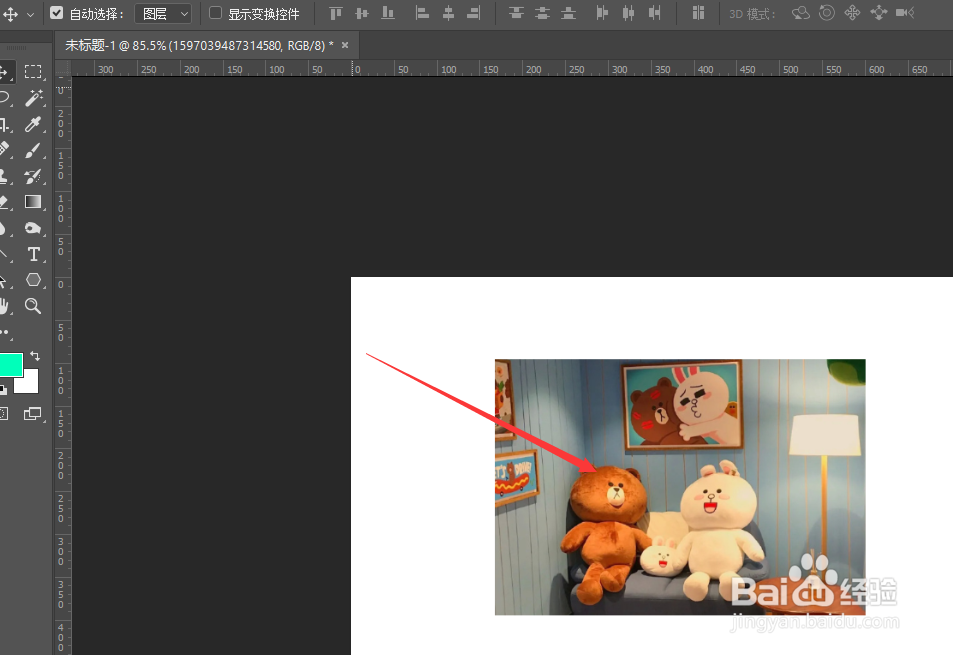953x655 pixels.
Task: Select the Rectangular Marquee tool
Action: point(33,72)
